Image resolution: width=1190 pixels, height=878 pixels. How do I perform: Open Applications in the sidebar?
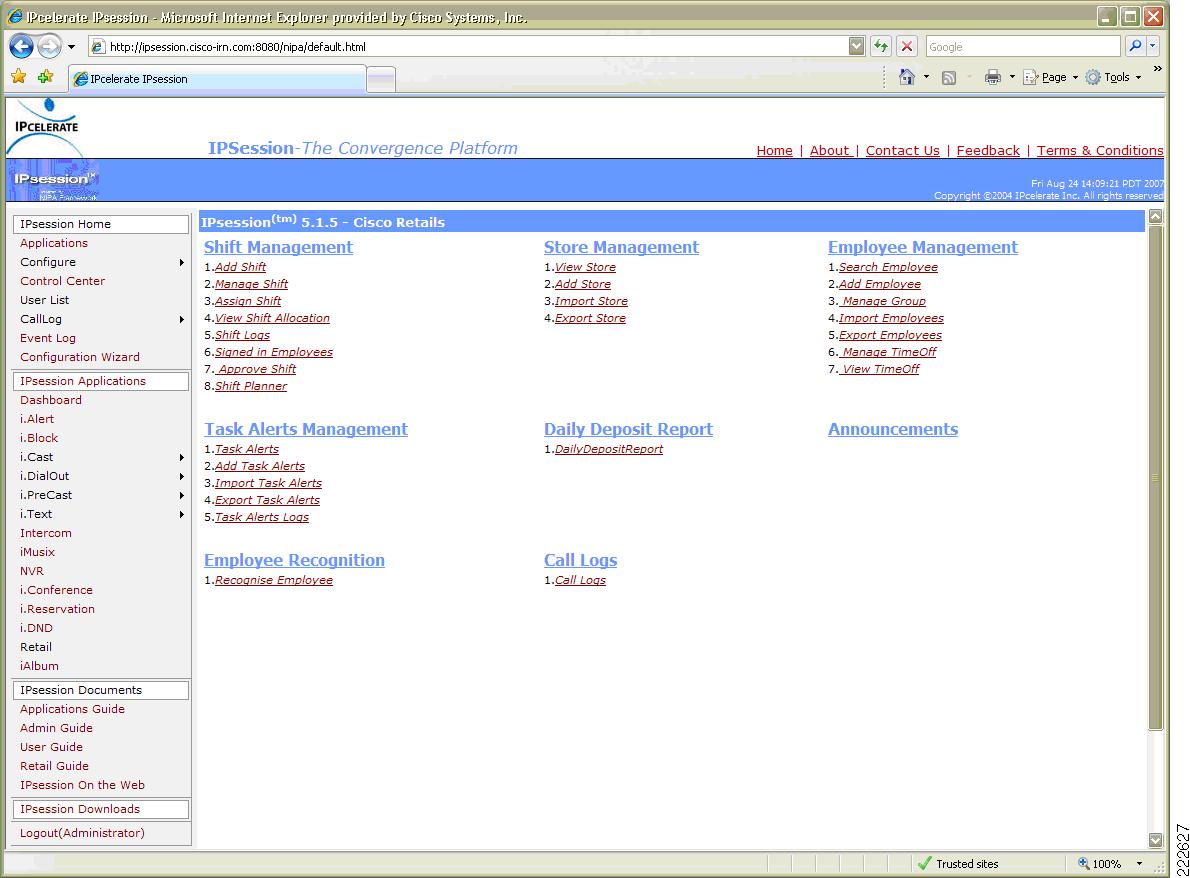(x=54, y=243)
